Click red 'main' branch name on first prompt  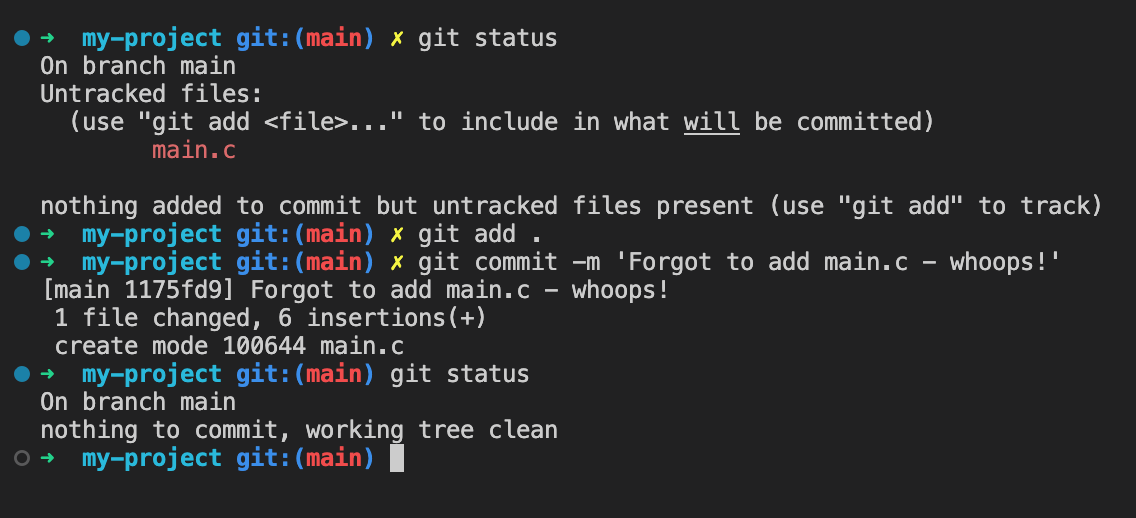(x=333, y=38)
